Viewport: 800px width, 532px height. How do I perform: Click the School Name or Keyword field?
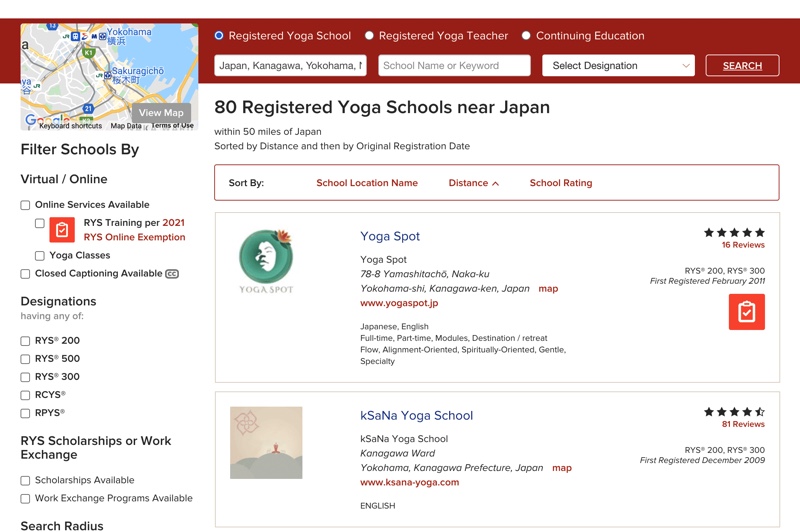[x=454, y=66]
